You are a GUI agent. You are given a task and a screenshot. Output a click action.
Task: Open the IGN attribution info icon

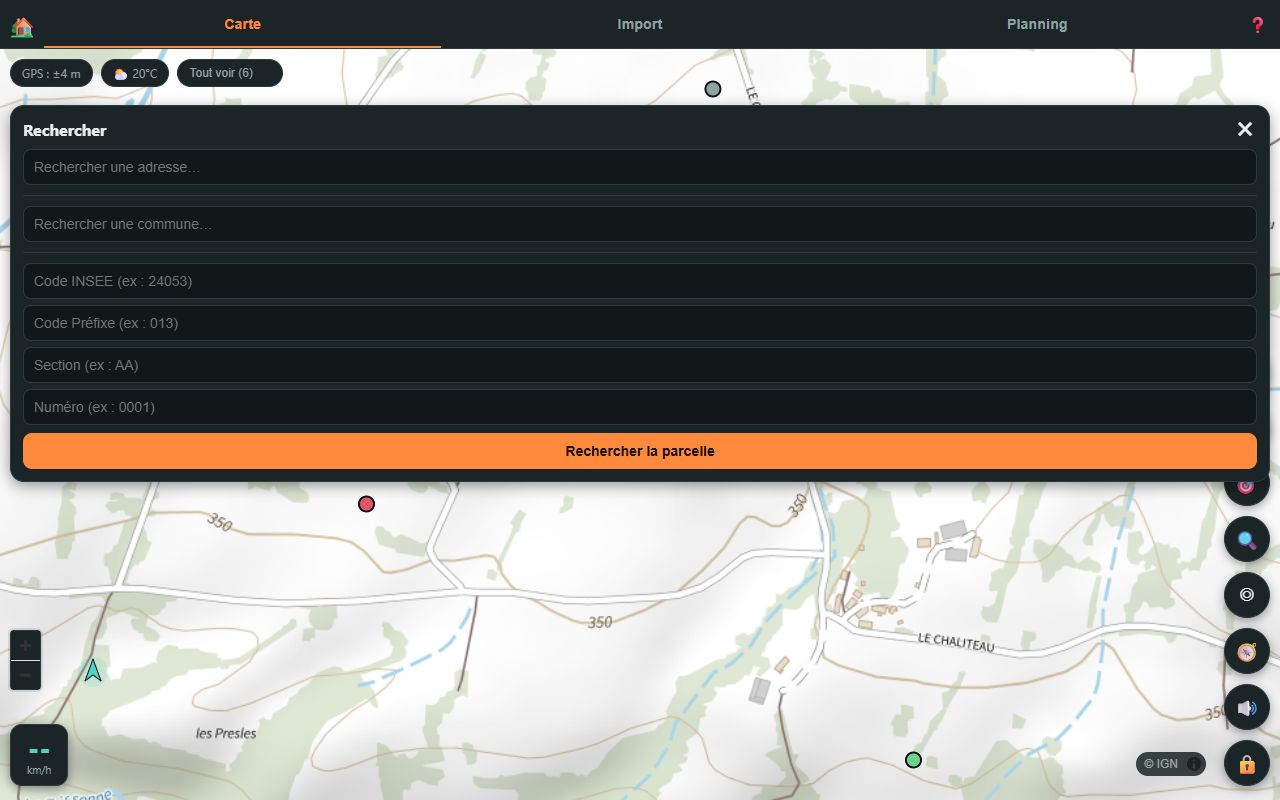coord(1194,764)
